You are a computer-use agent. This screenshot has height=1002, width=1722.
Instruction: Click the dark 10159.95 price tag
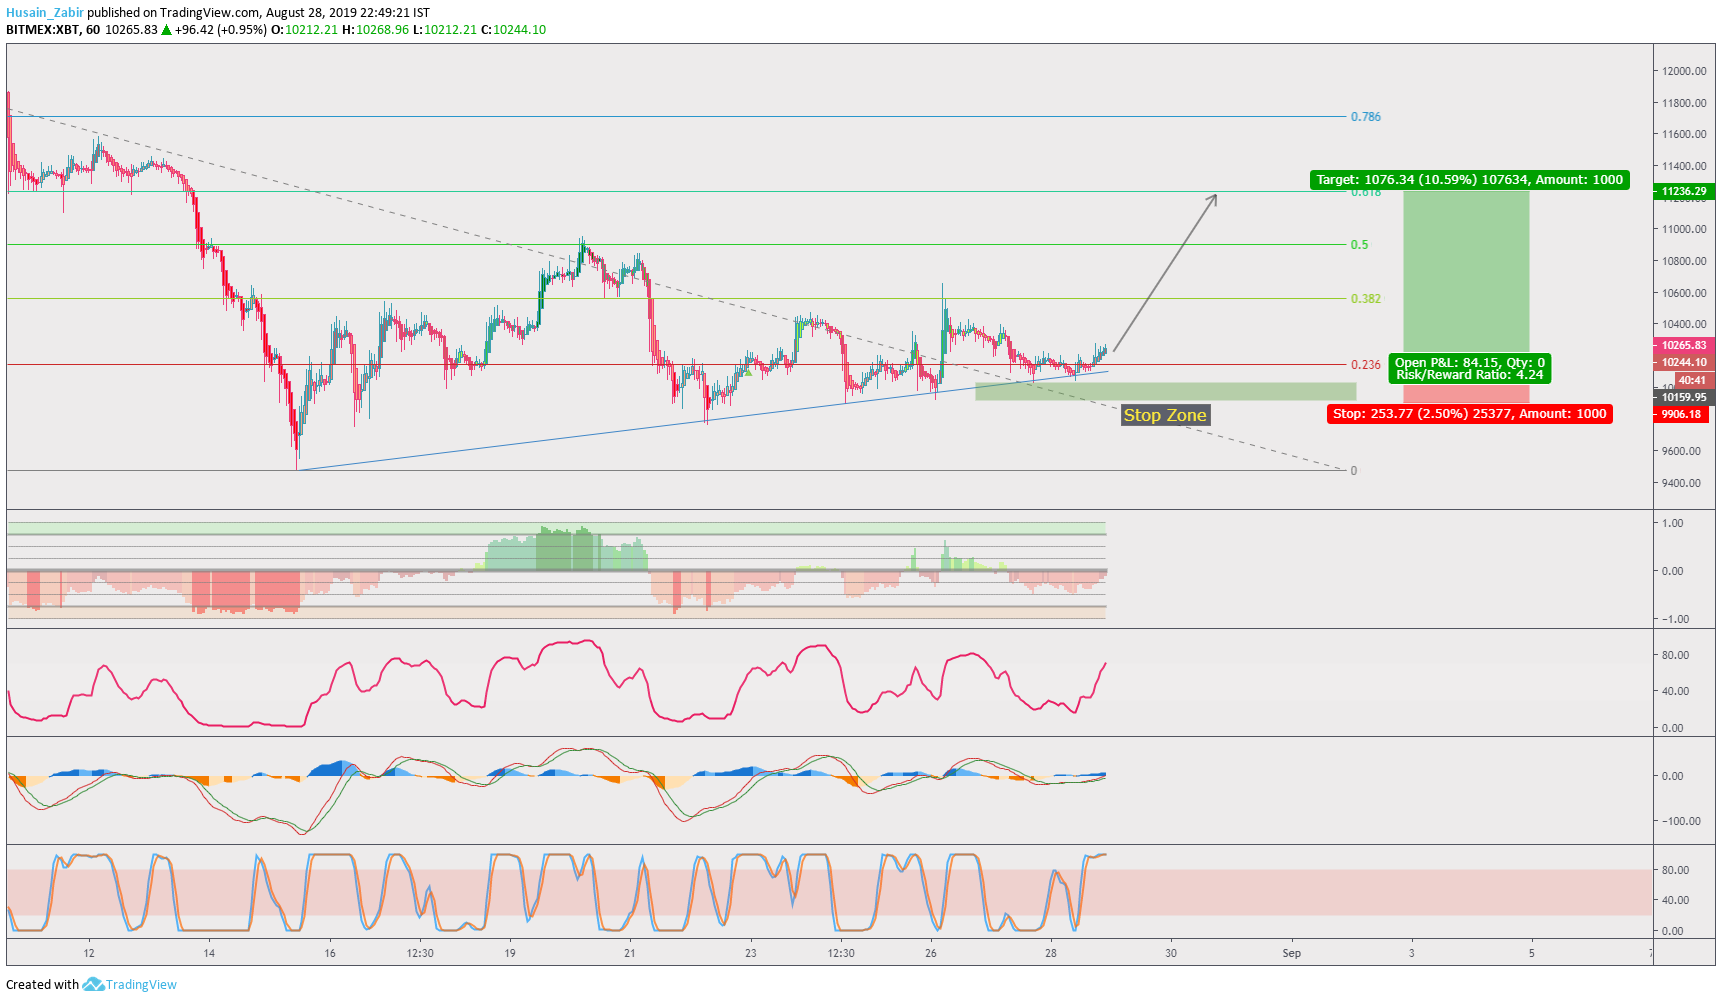(x=1684, y=397)
